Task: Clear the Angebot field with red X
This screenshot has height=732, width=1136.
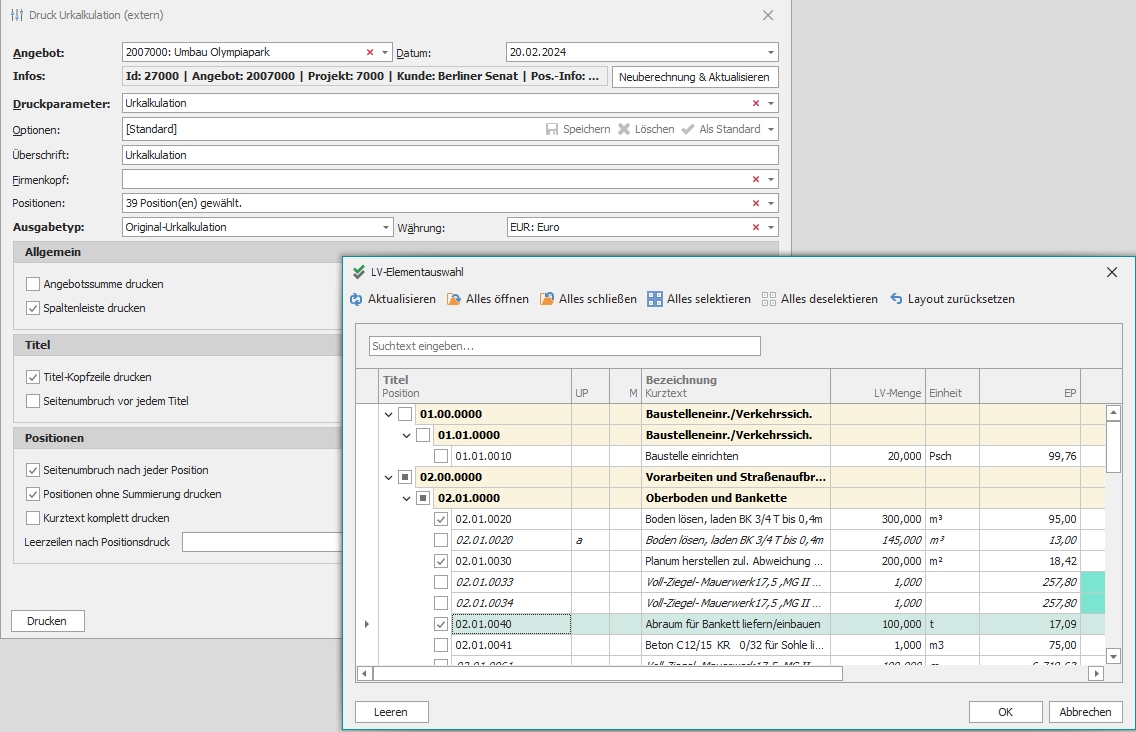Action: coord(370,52)
